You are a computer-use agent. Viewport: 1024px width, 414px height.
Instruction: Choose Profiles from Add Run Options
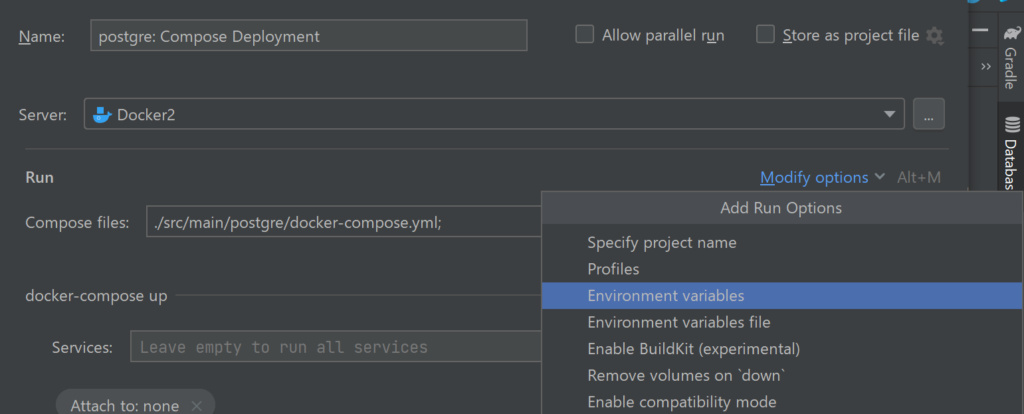[x=613, y=269]
